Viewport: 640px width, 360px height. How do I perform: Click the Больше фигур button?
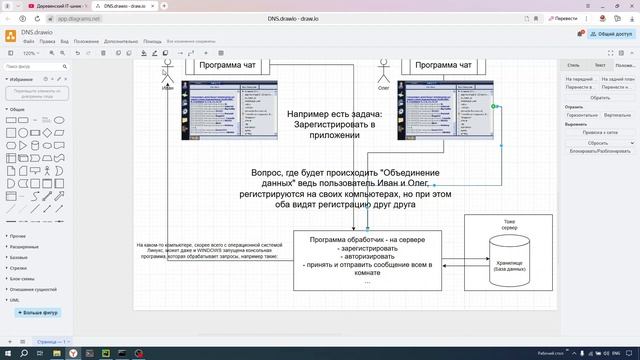pyautogui.click(x=38, y=313)
